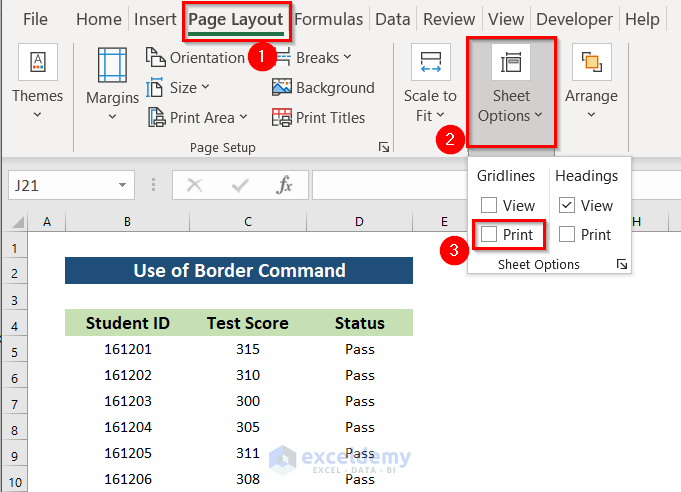
Task: Click the Print Area icon
Action: point(156,117)
